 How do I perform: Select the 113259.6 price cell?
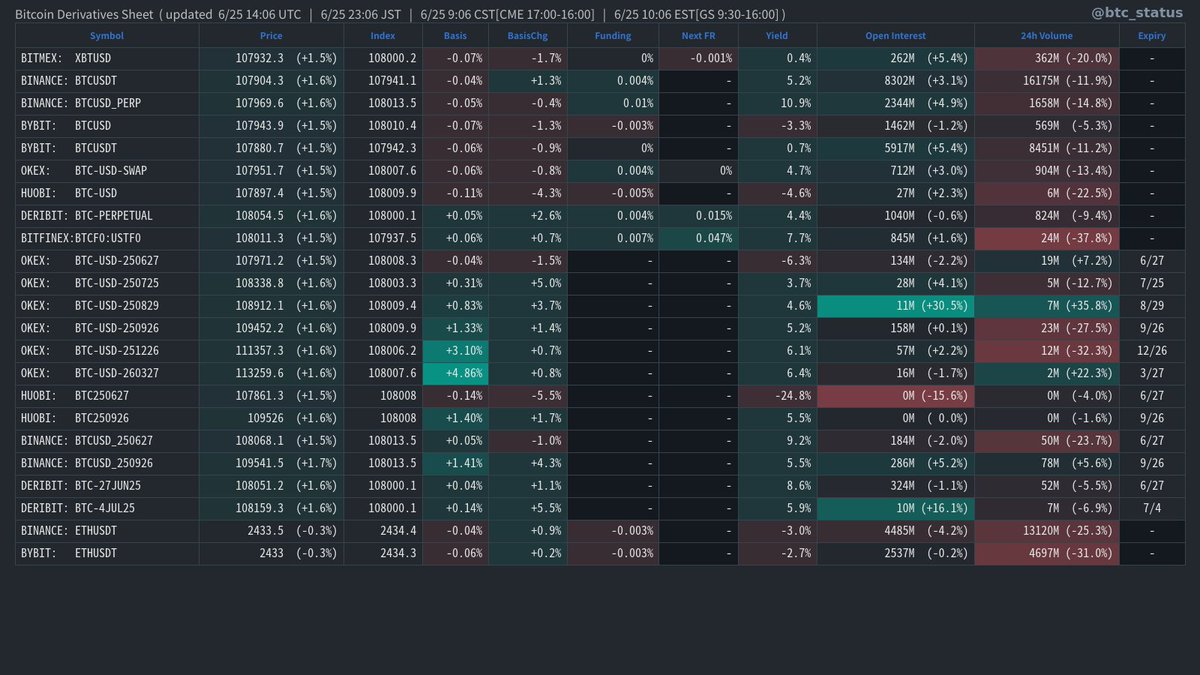271,373
